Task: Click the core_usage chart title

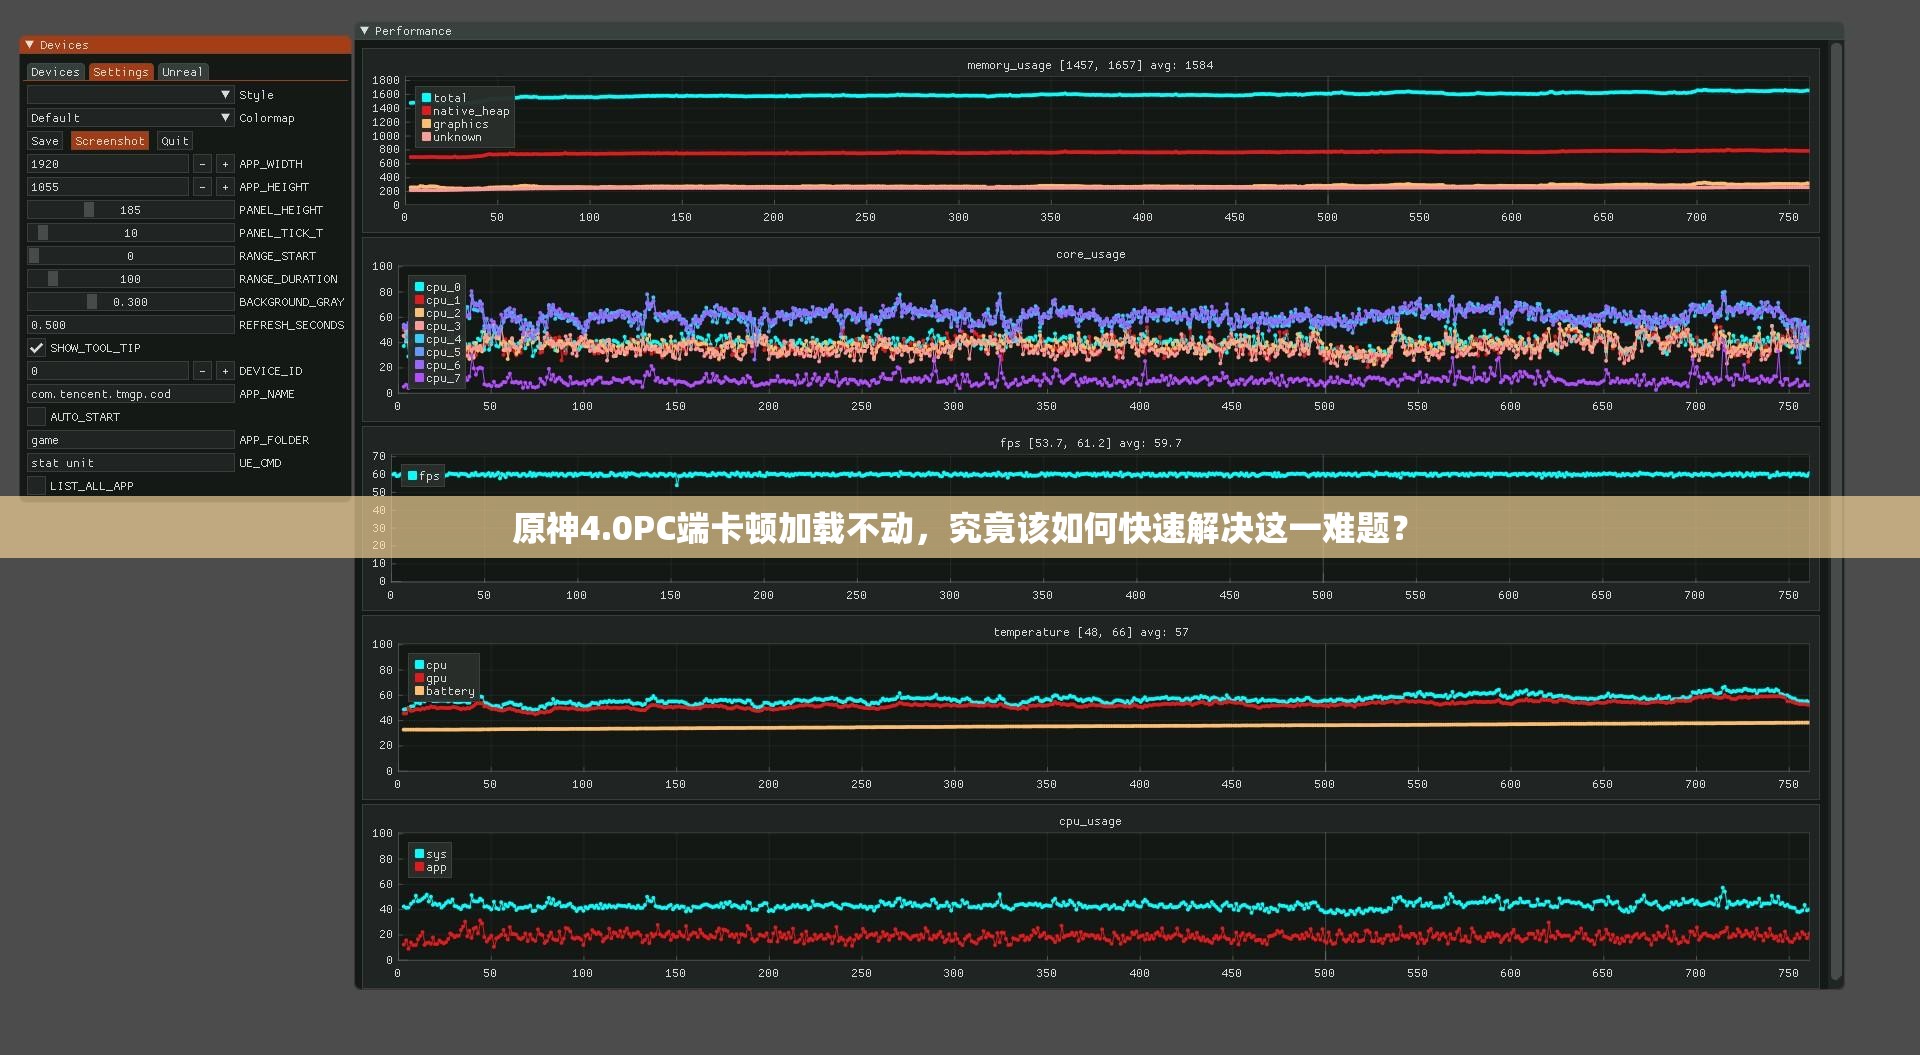Action: tap(1090, 254)
